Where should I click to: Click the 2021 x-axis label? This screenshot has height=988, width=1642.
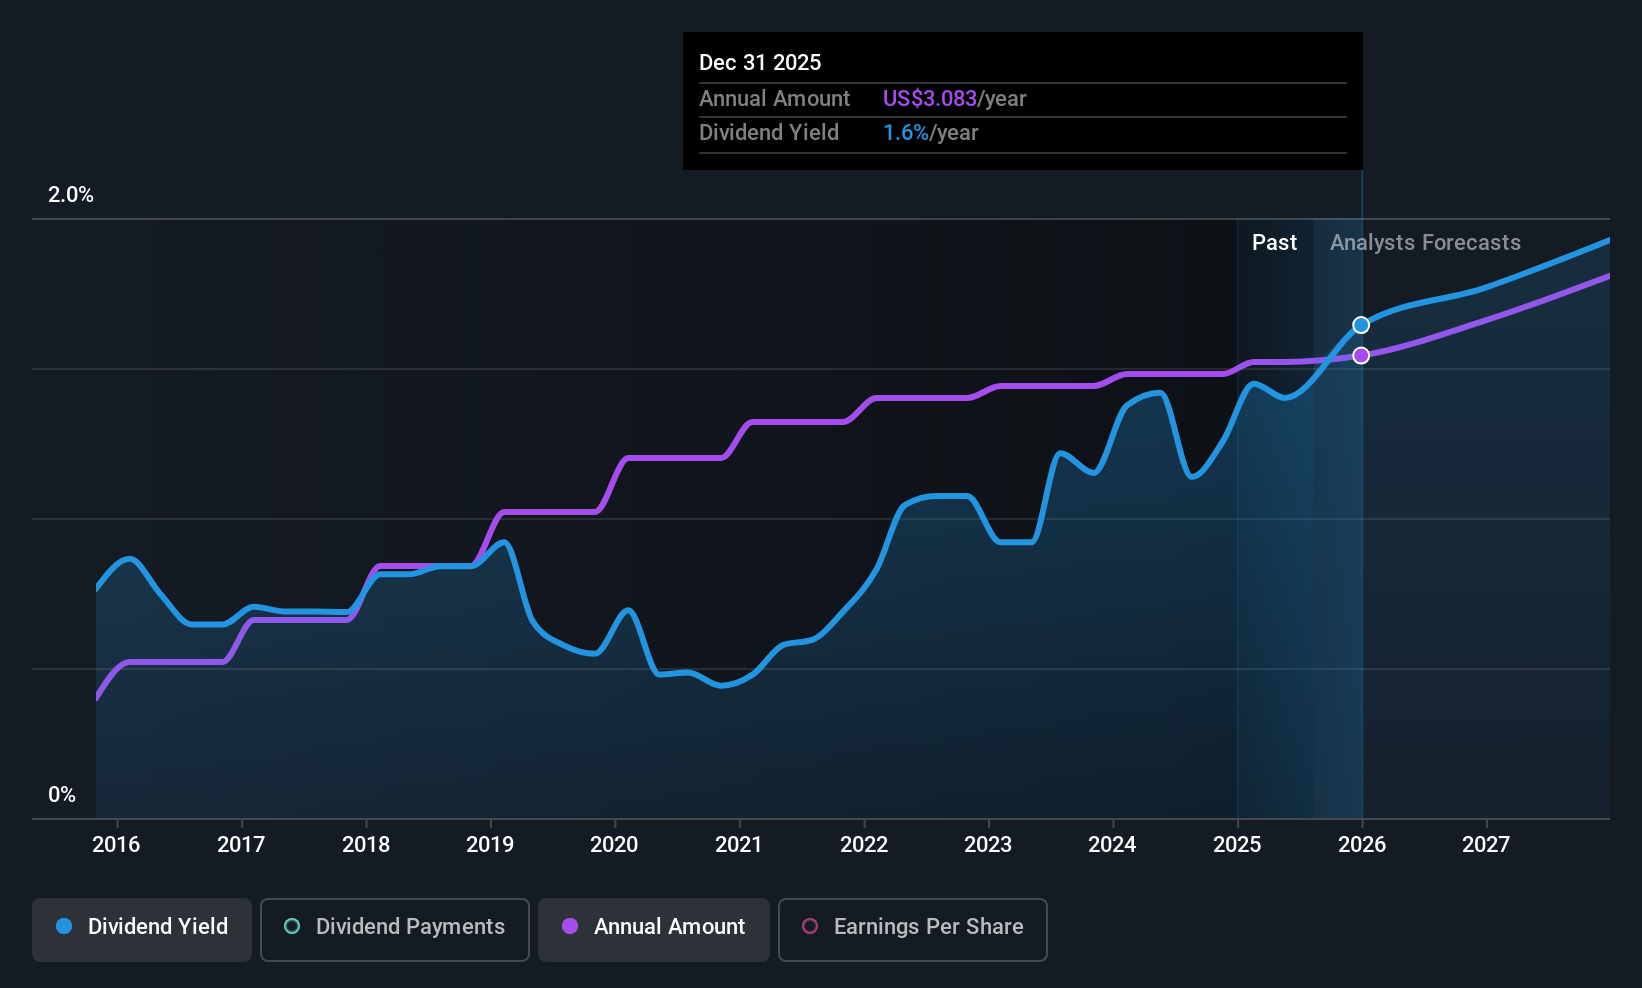click(x=739, y=845)
